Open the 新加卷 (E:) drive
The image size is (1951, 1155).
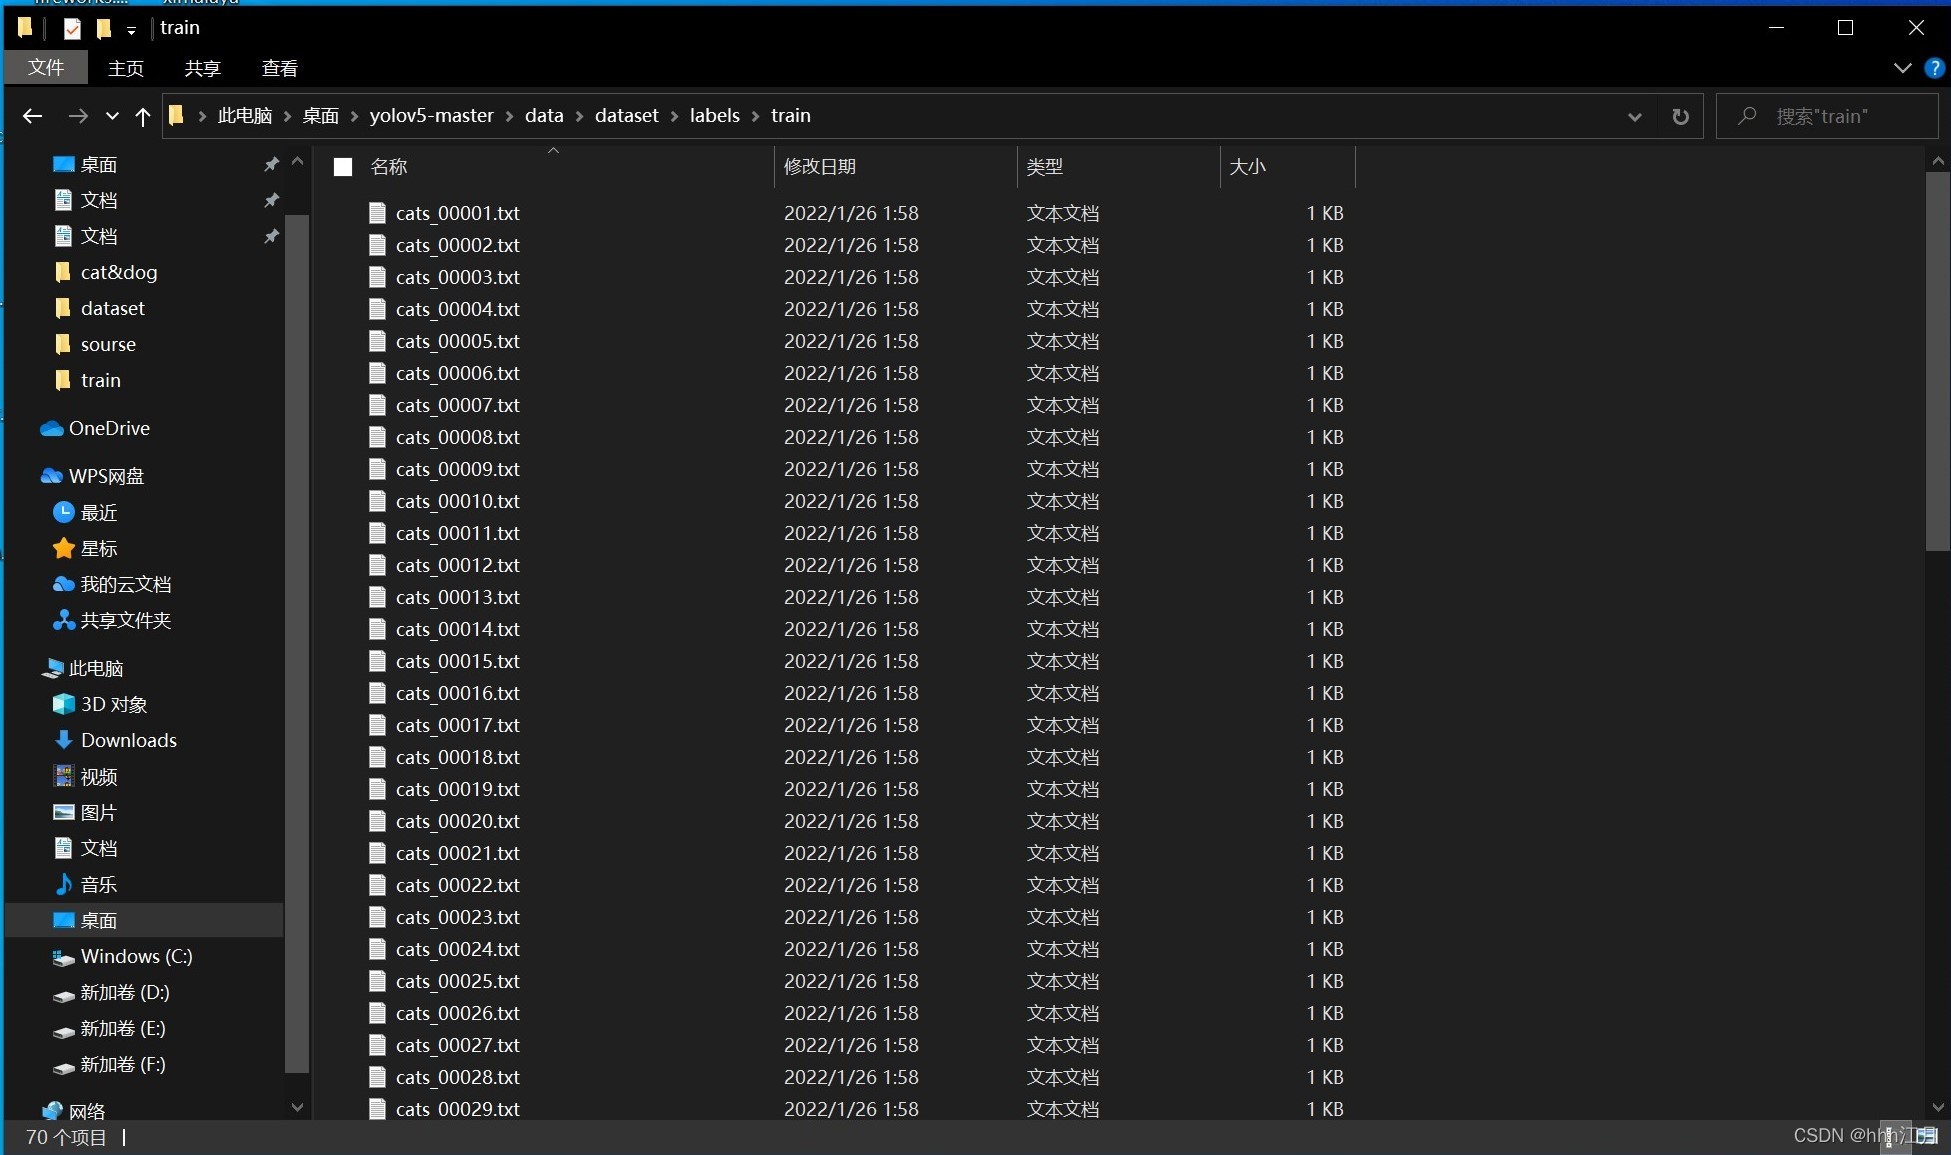pyautogui.click(x=109, y=1028)
